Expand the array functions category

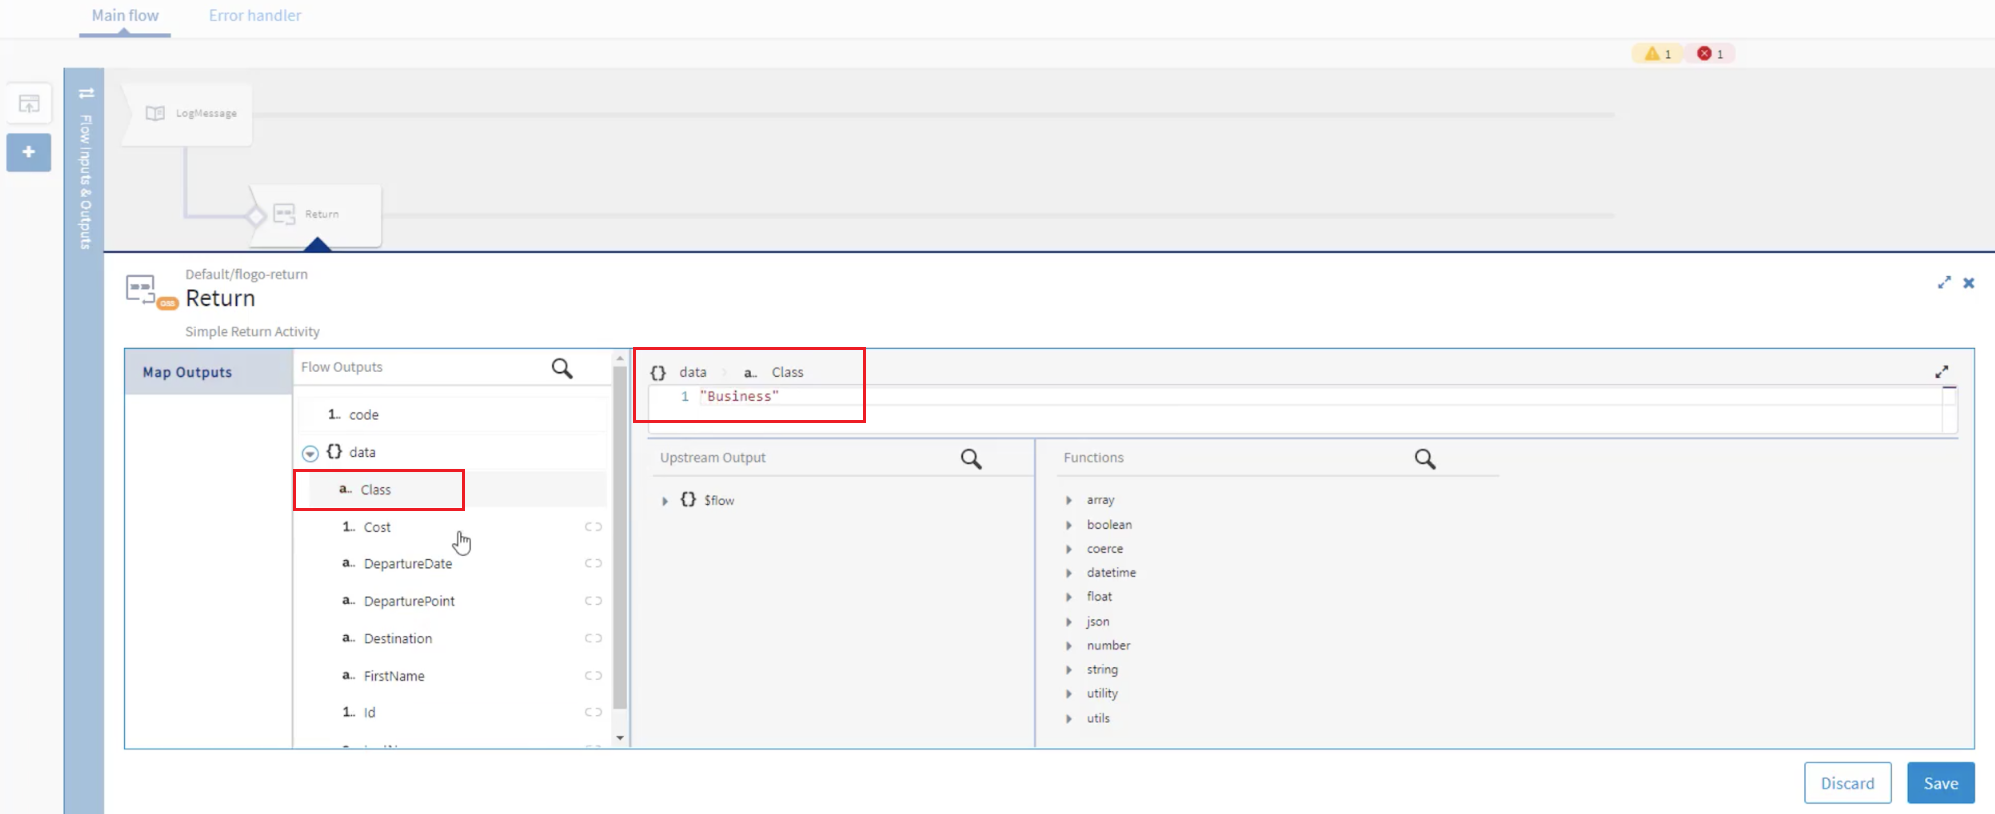[x=1069, y=500]
